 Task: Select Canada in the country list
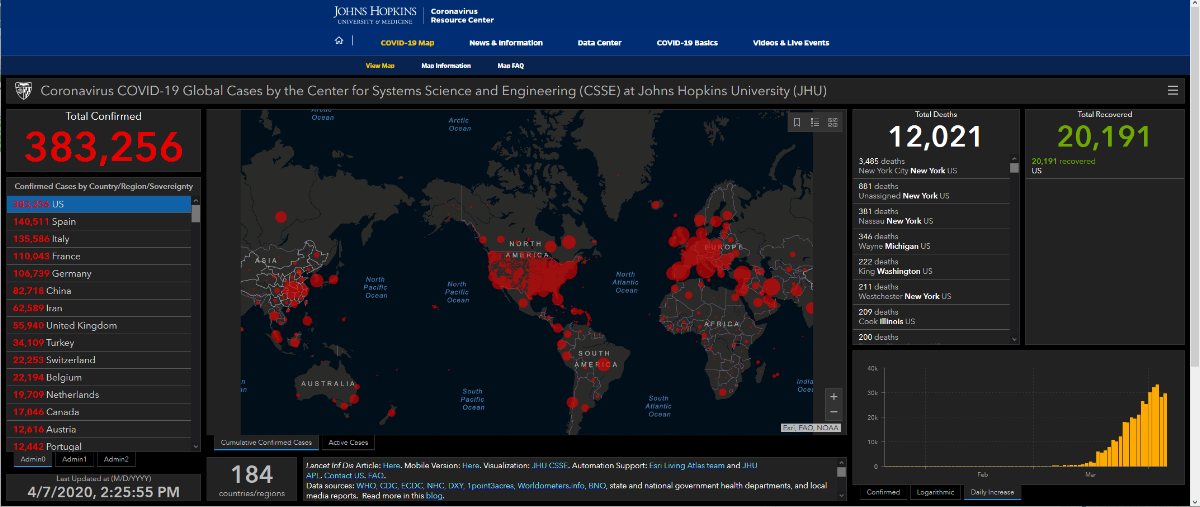click(x=99, y=411)
